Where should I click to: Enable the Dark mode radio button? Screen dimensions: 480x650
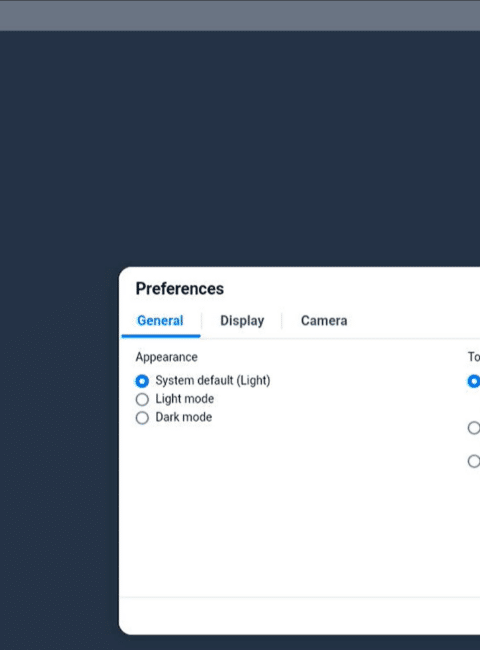point(142,417)
